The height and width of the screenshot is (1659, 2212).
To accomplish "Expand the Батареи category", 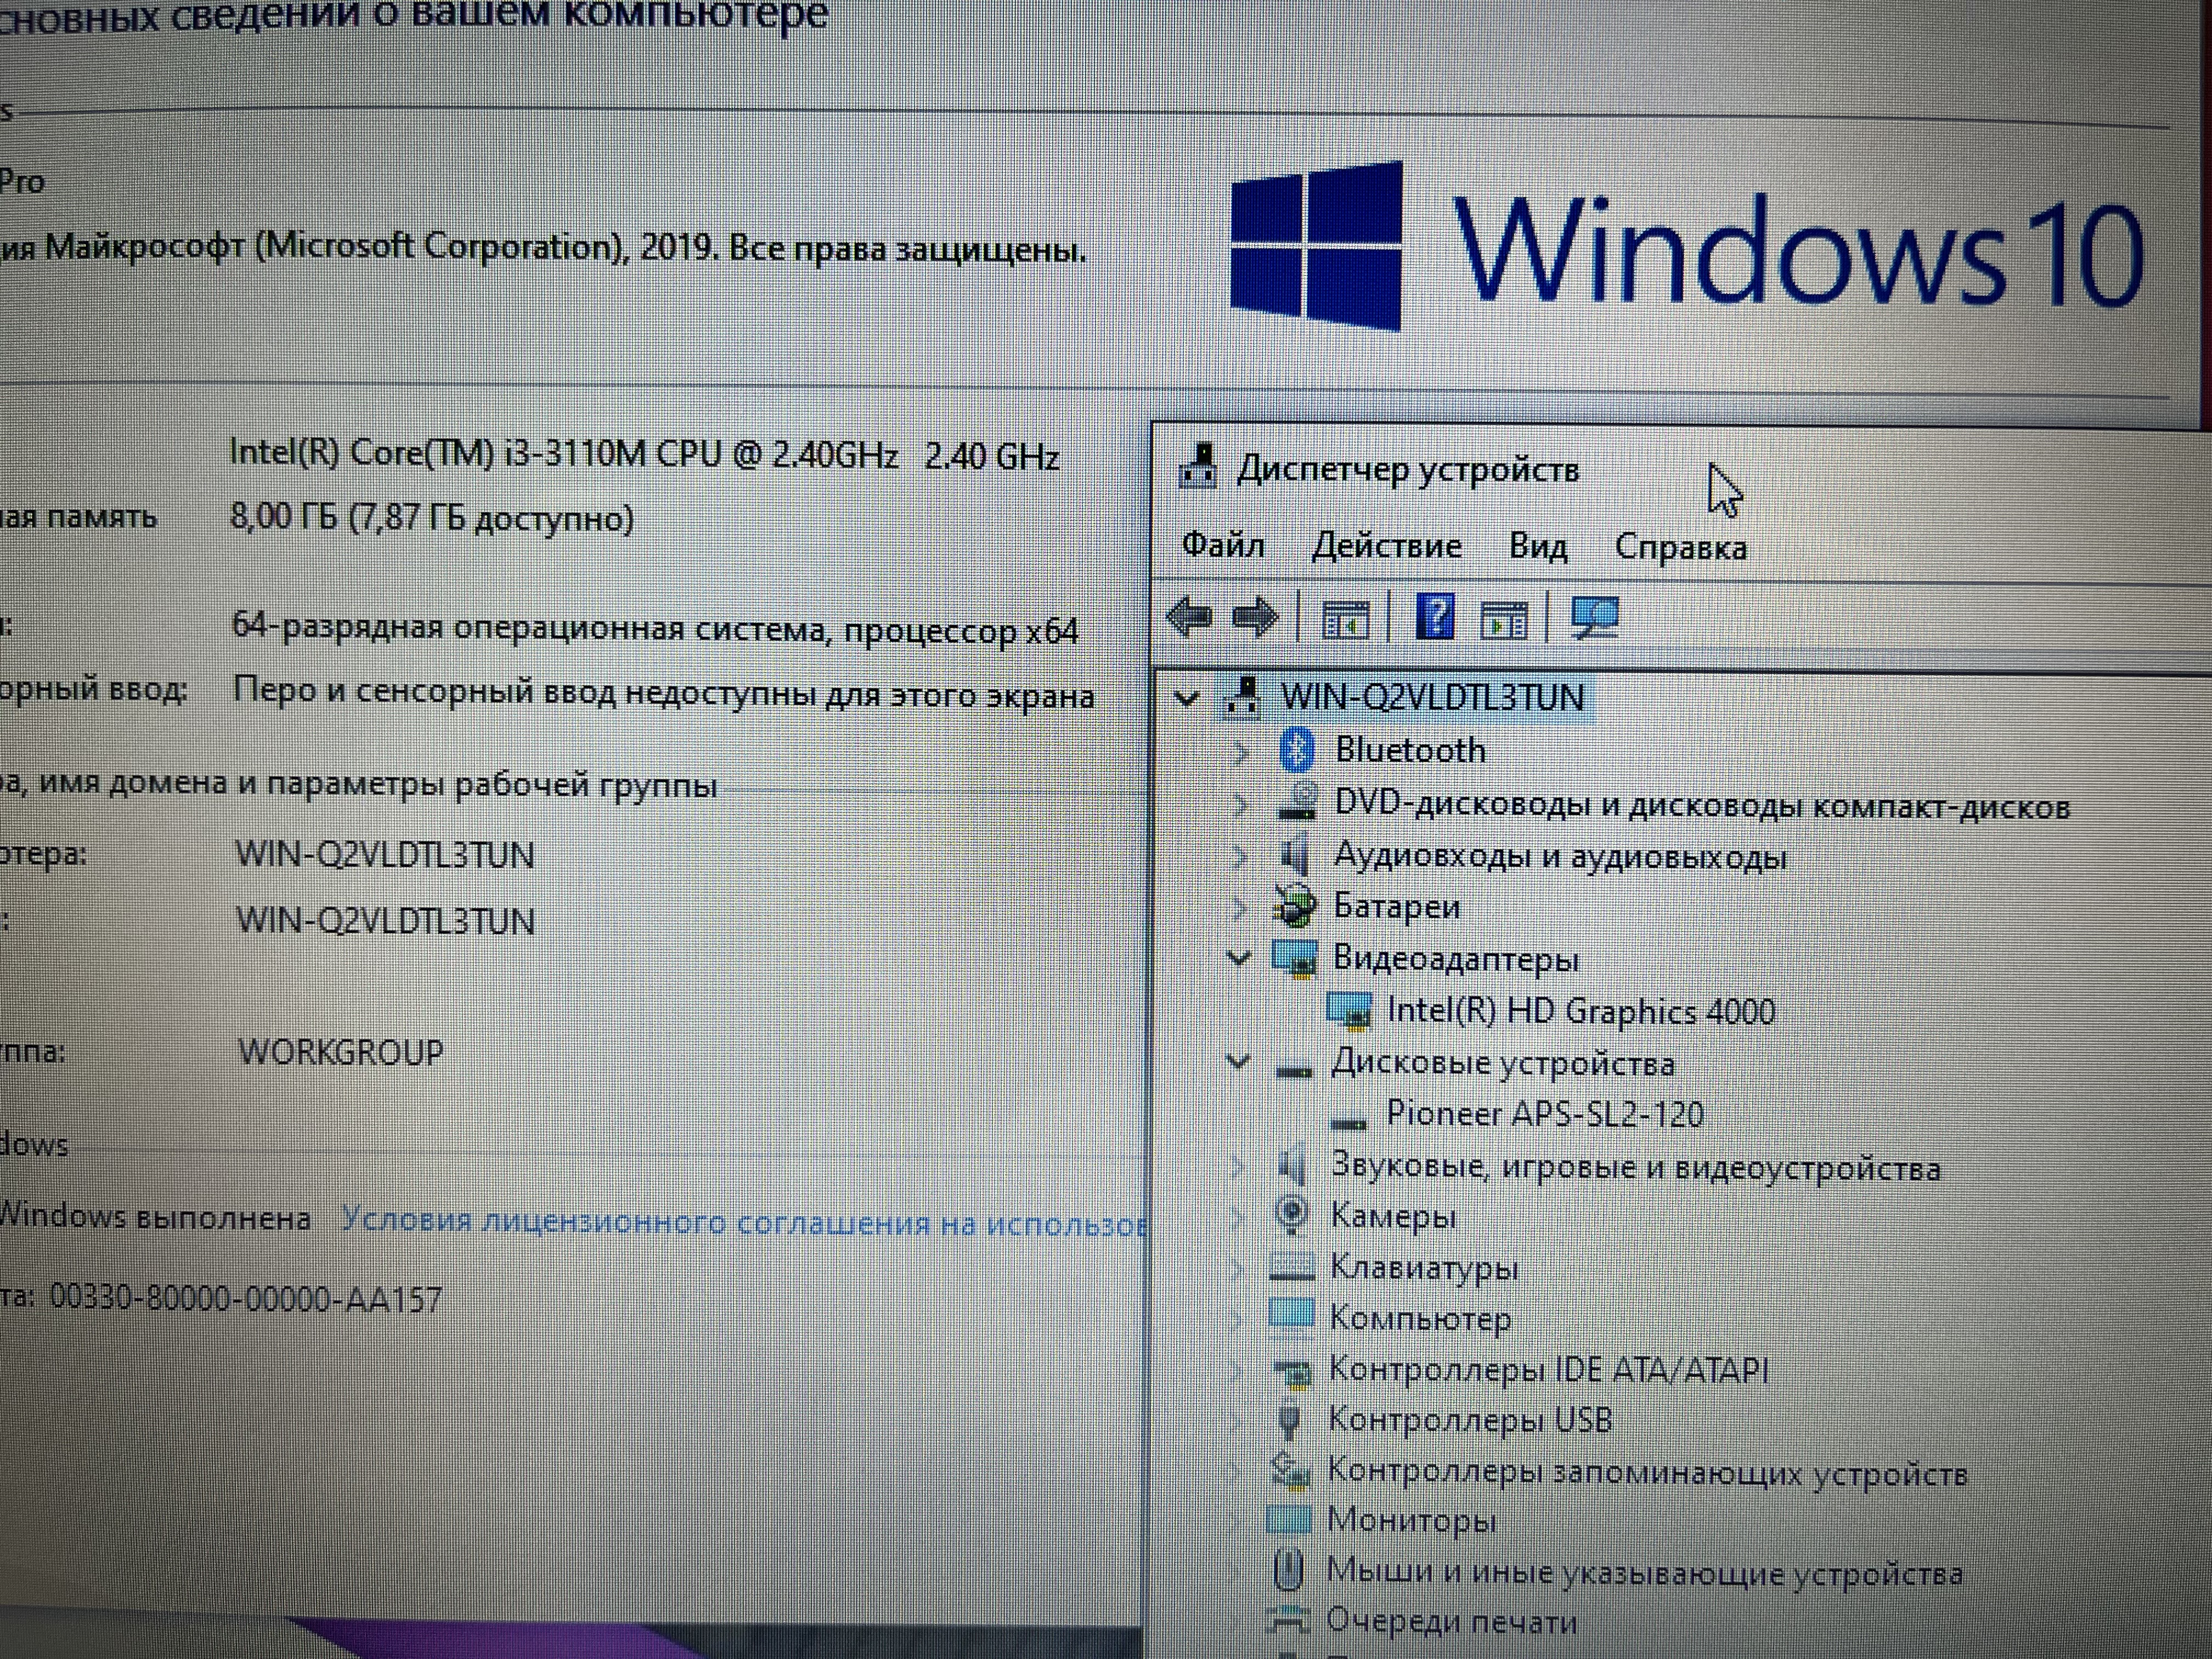I will point(1240,907).
